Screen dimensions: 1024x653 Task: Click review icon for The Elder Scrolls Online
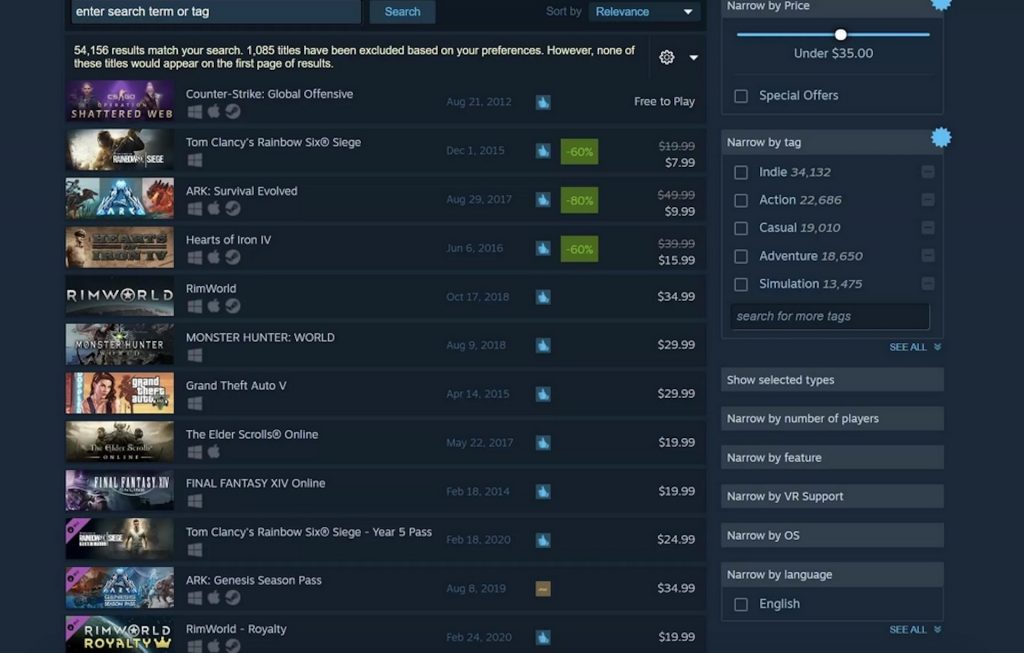point(543,443)
